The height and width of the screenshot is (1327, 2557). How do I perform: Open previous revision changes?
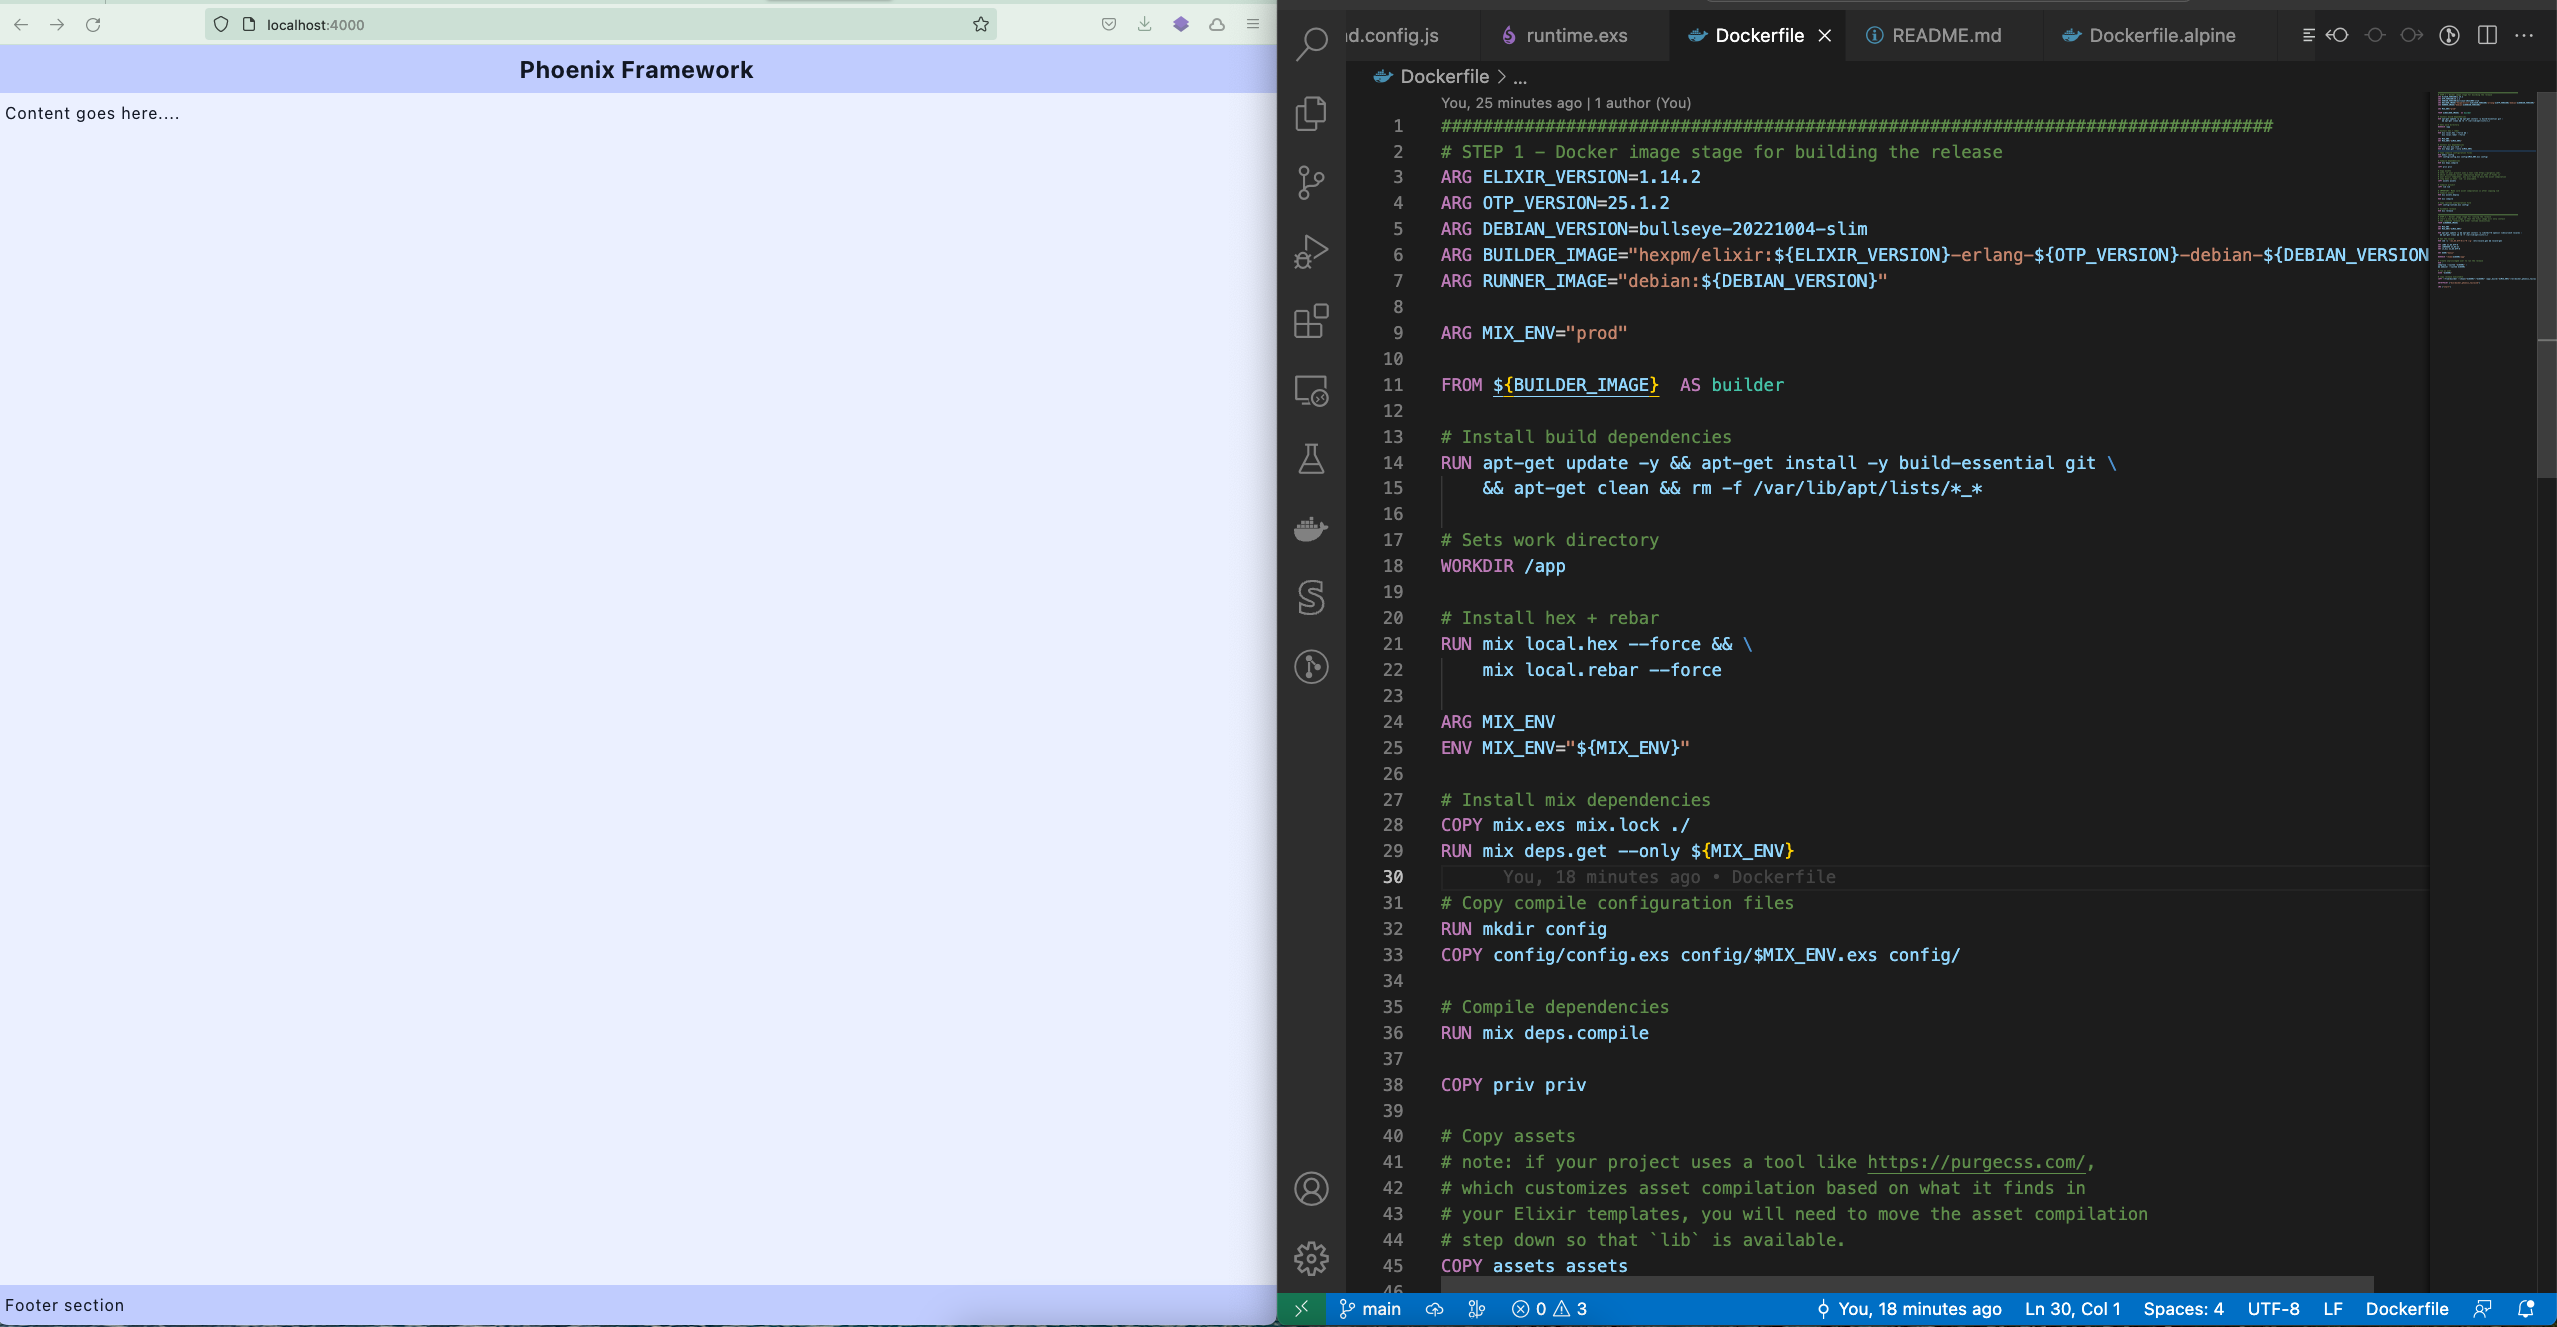2337,35
